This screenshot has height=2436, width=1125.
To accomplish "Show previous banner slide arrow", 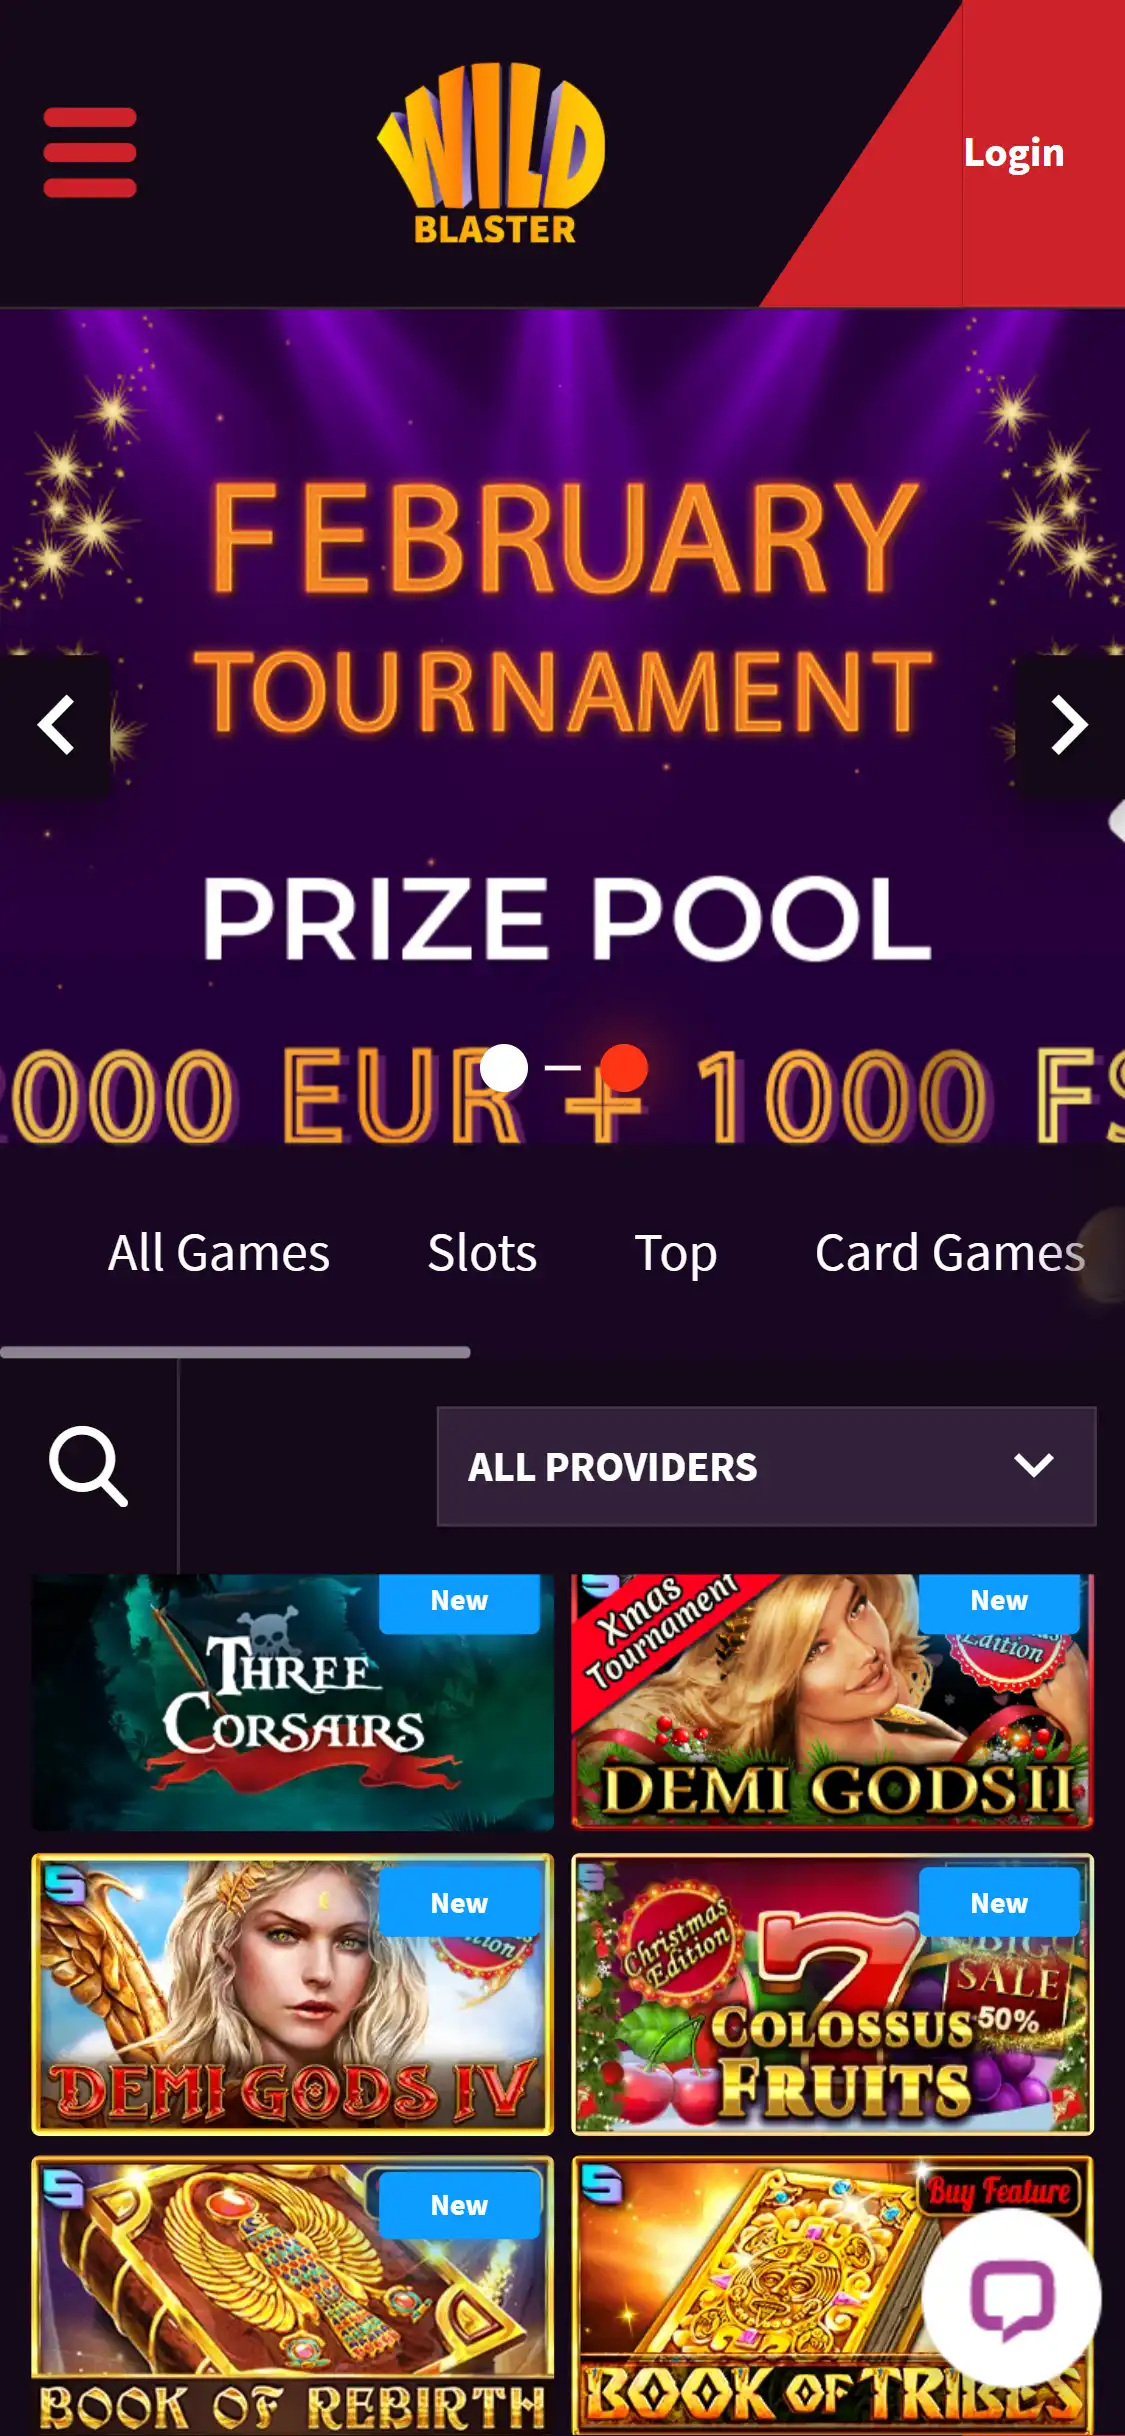I will 55,724.
